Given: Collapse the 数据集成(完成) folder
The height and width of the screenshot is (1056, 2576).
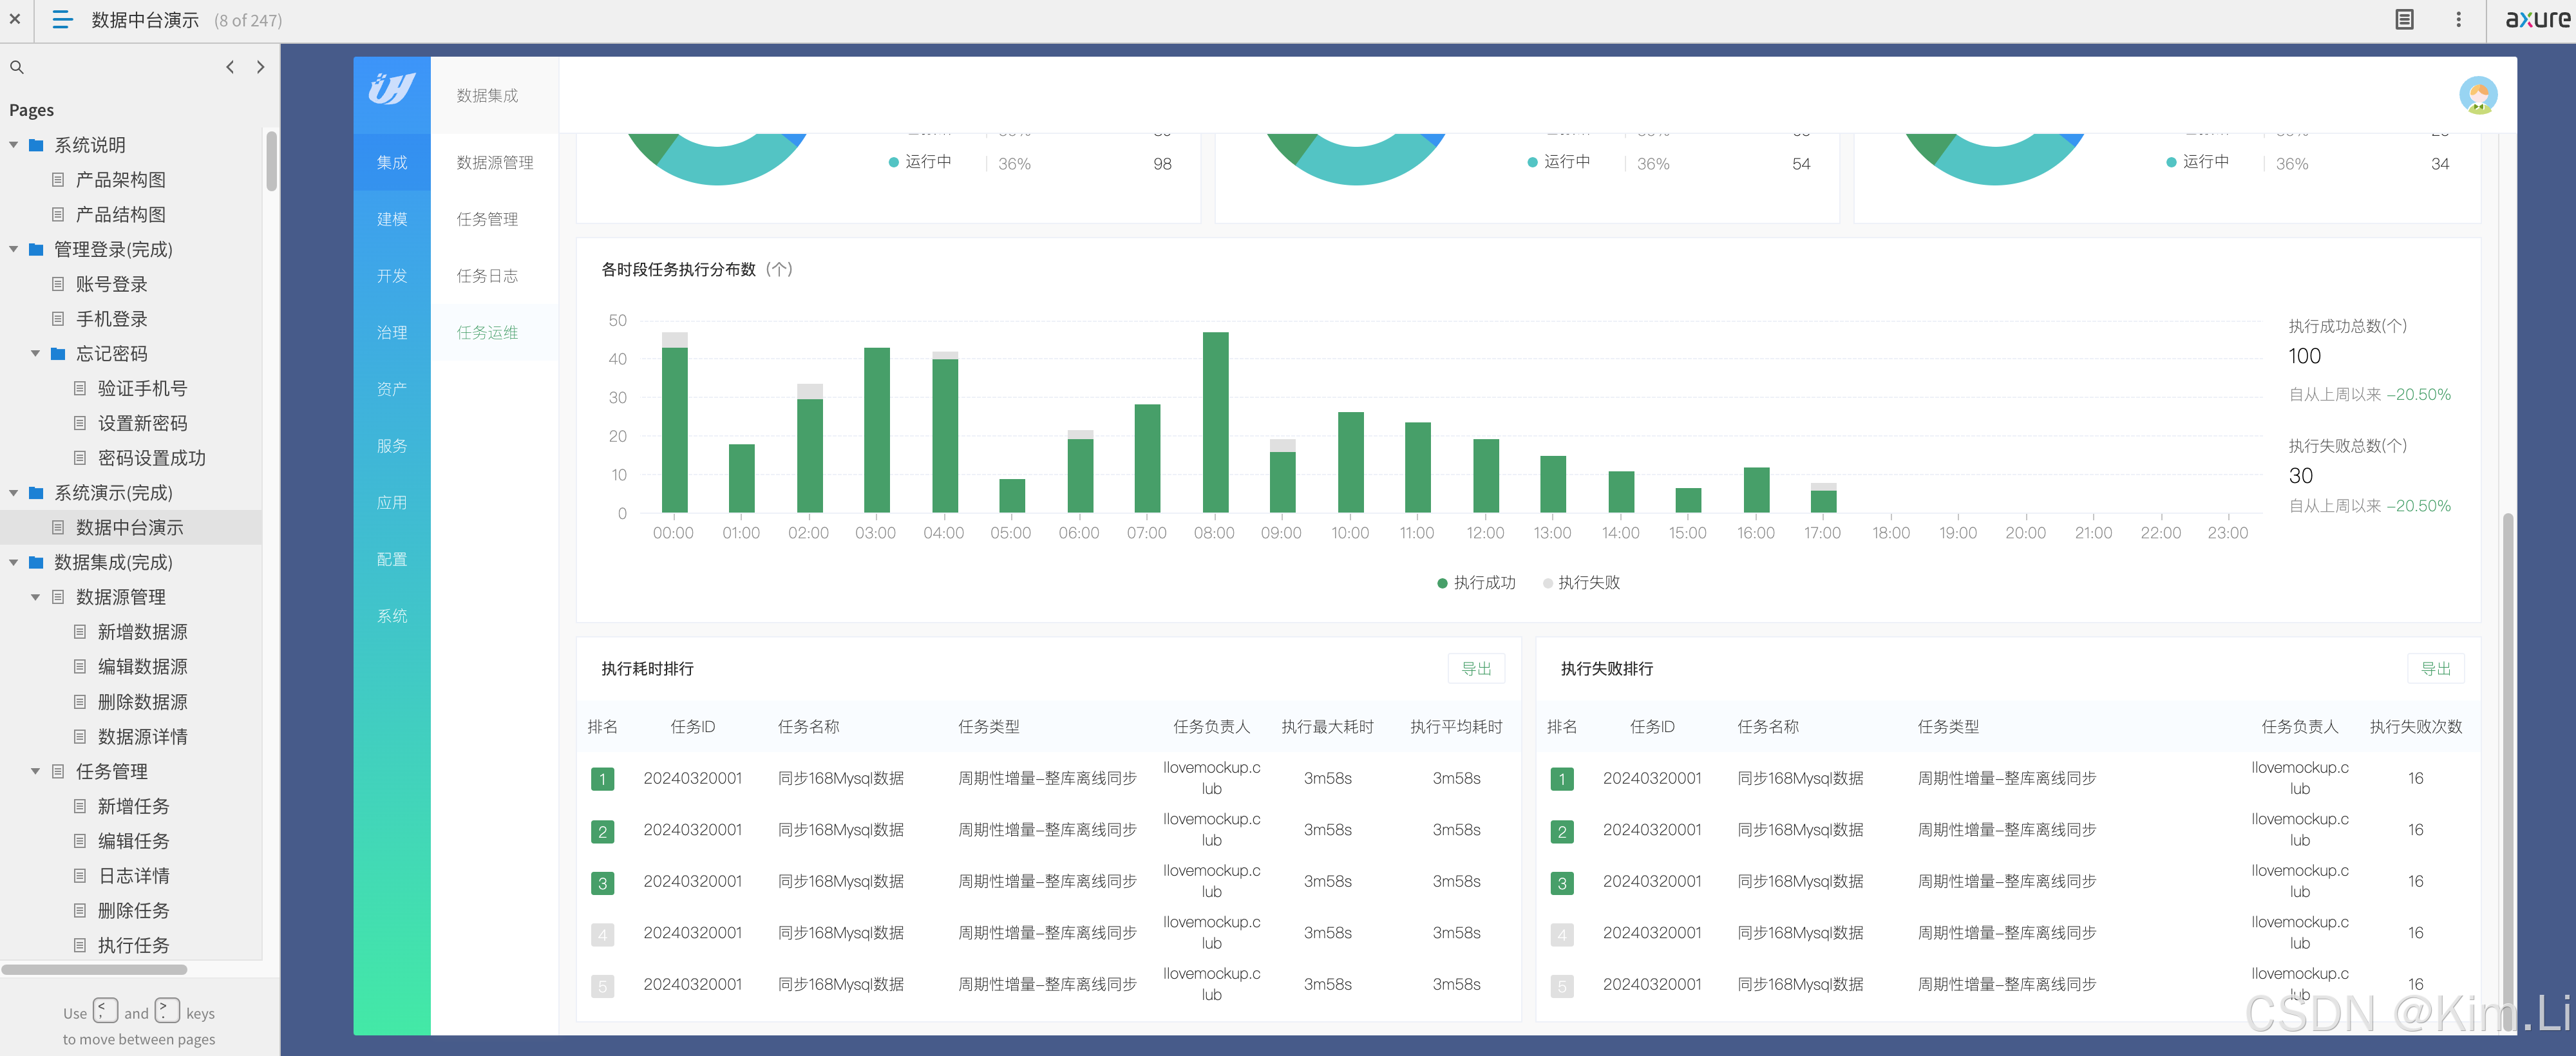Looking at the screenshot, I should click(14, 562).
